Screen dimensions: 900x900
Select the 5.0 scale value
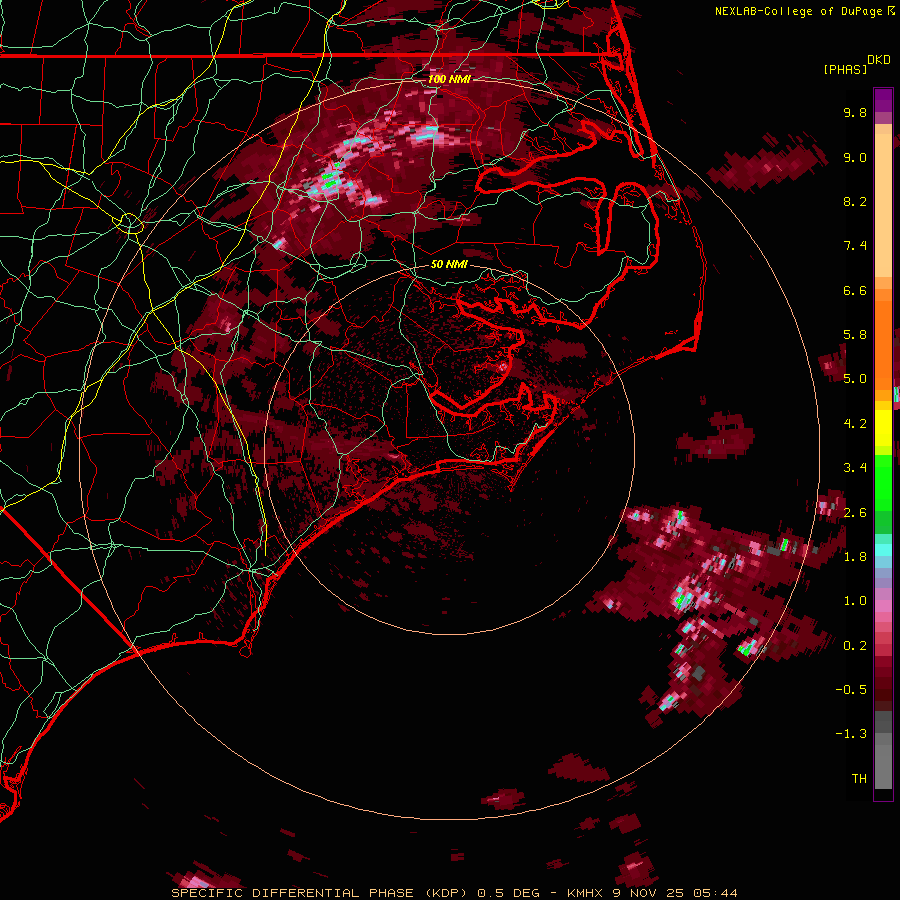click(855, 379)
